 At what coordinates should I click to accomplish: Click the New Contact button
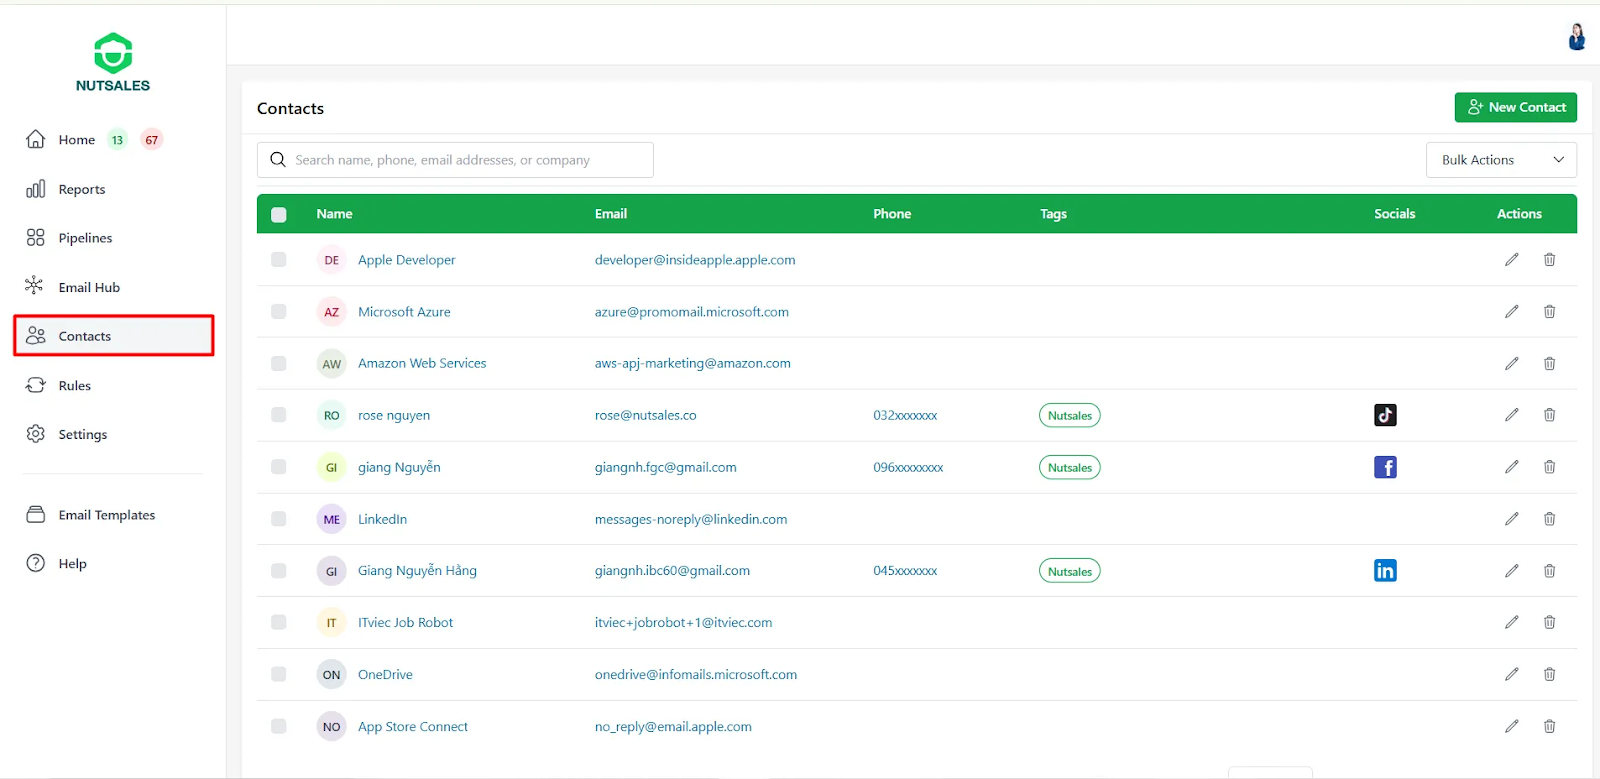(1515, 107)
